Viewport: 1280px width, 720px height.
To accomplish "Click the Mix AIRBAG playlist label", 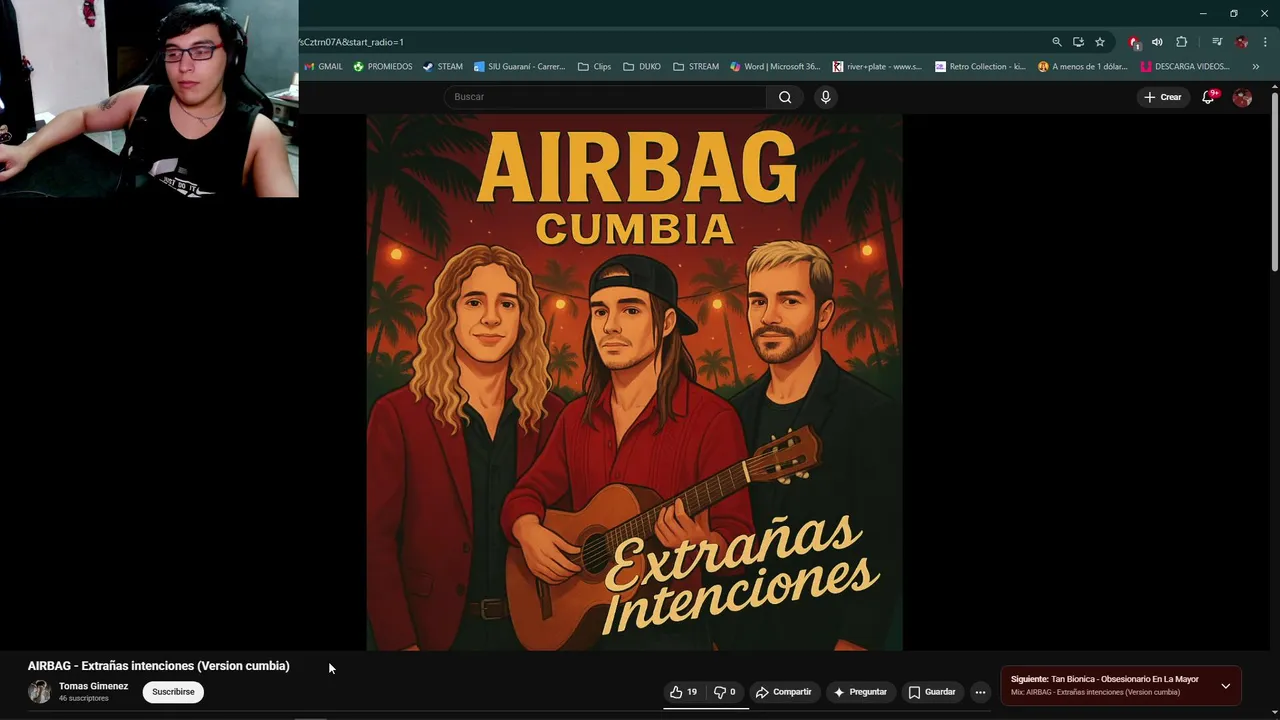I will point(1095,692).
